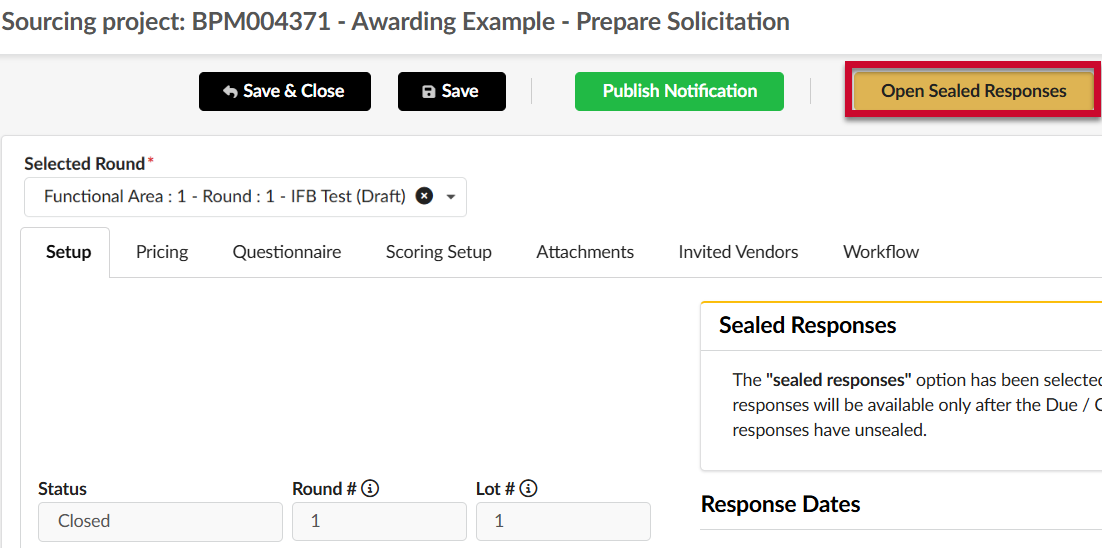Viewport: 1102px width, 548px height.
Task: Click the Lot # input field
Action: click(563, 521)
